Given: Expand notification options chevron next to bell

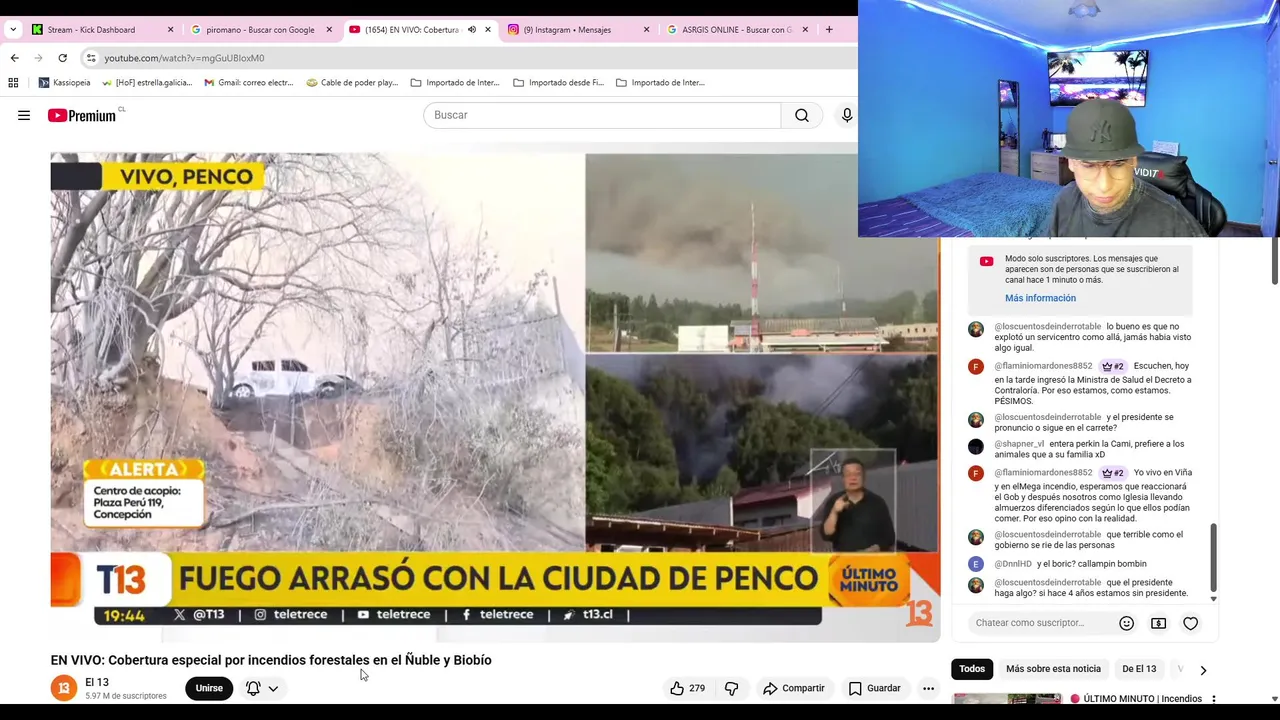Looking at the screenshot, I should click(x=273, y=688).
